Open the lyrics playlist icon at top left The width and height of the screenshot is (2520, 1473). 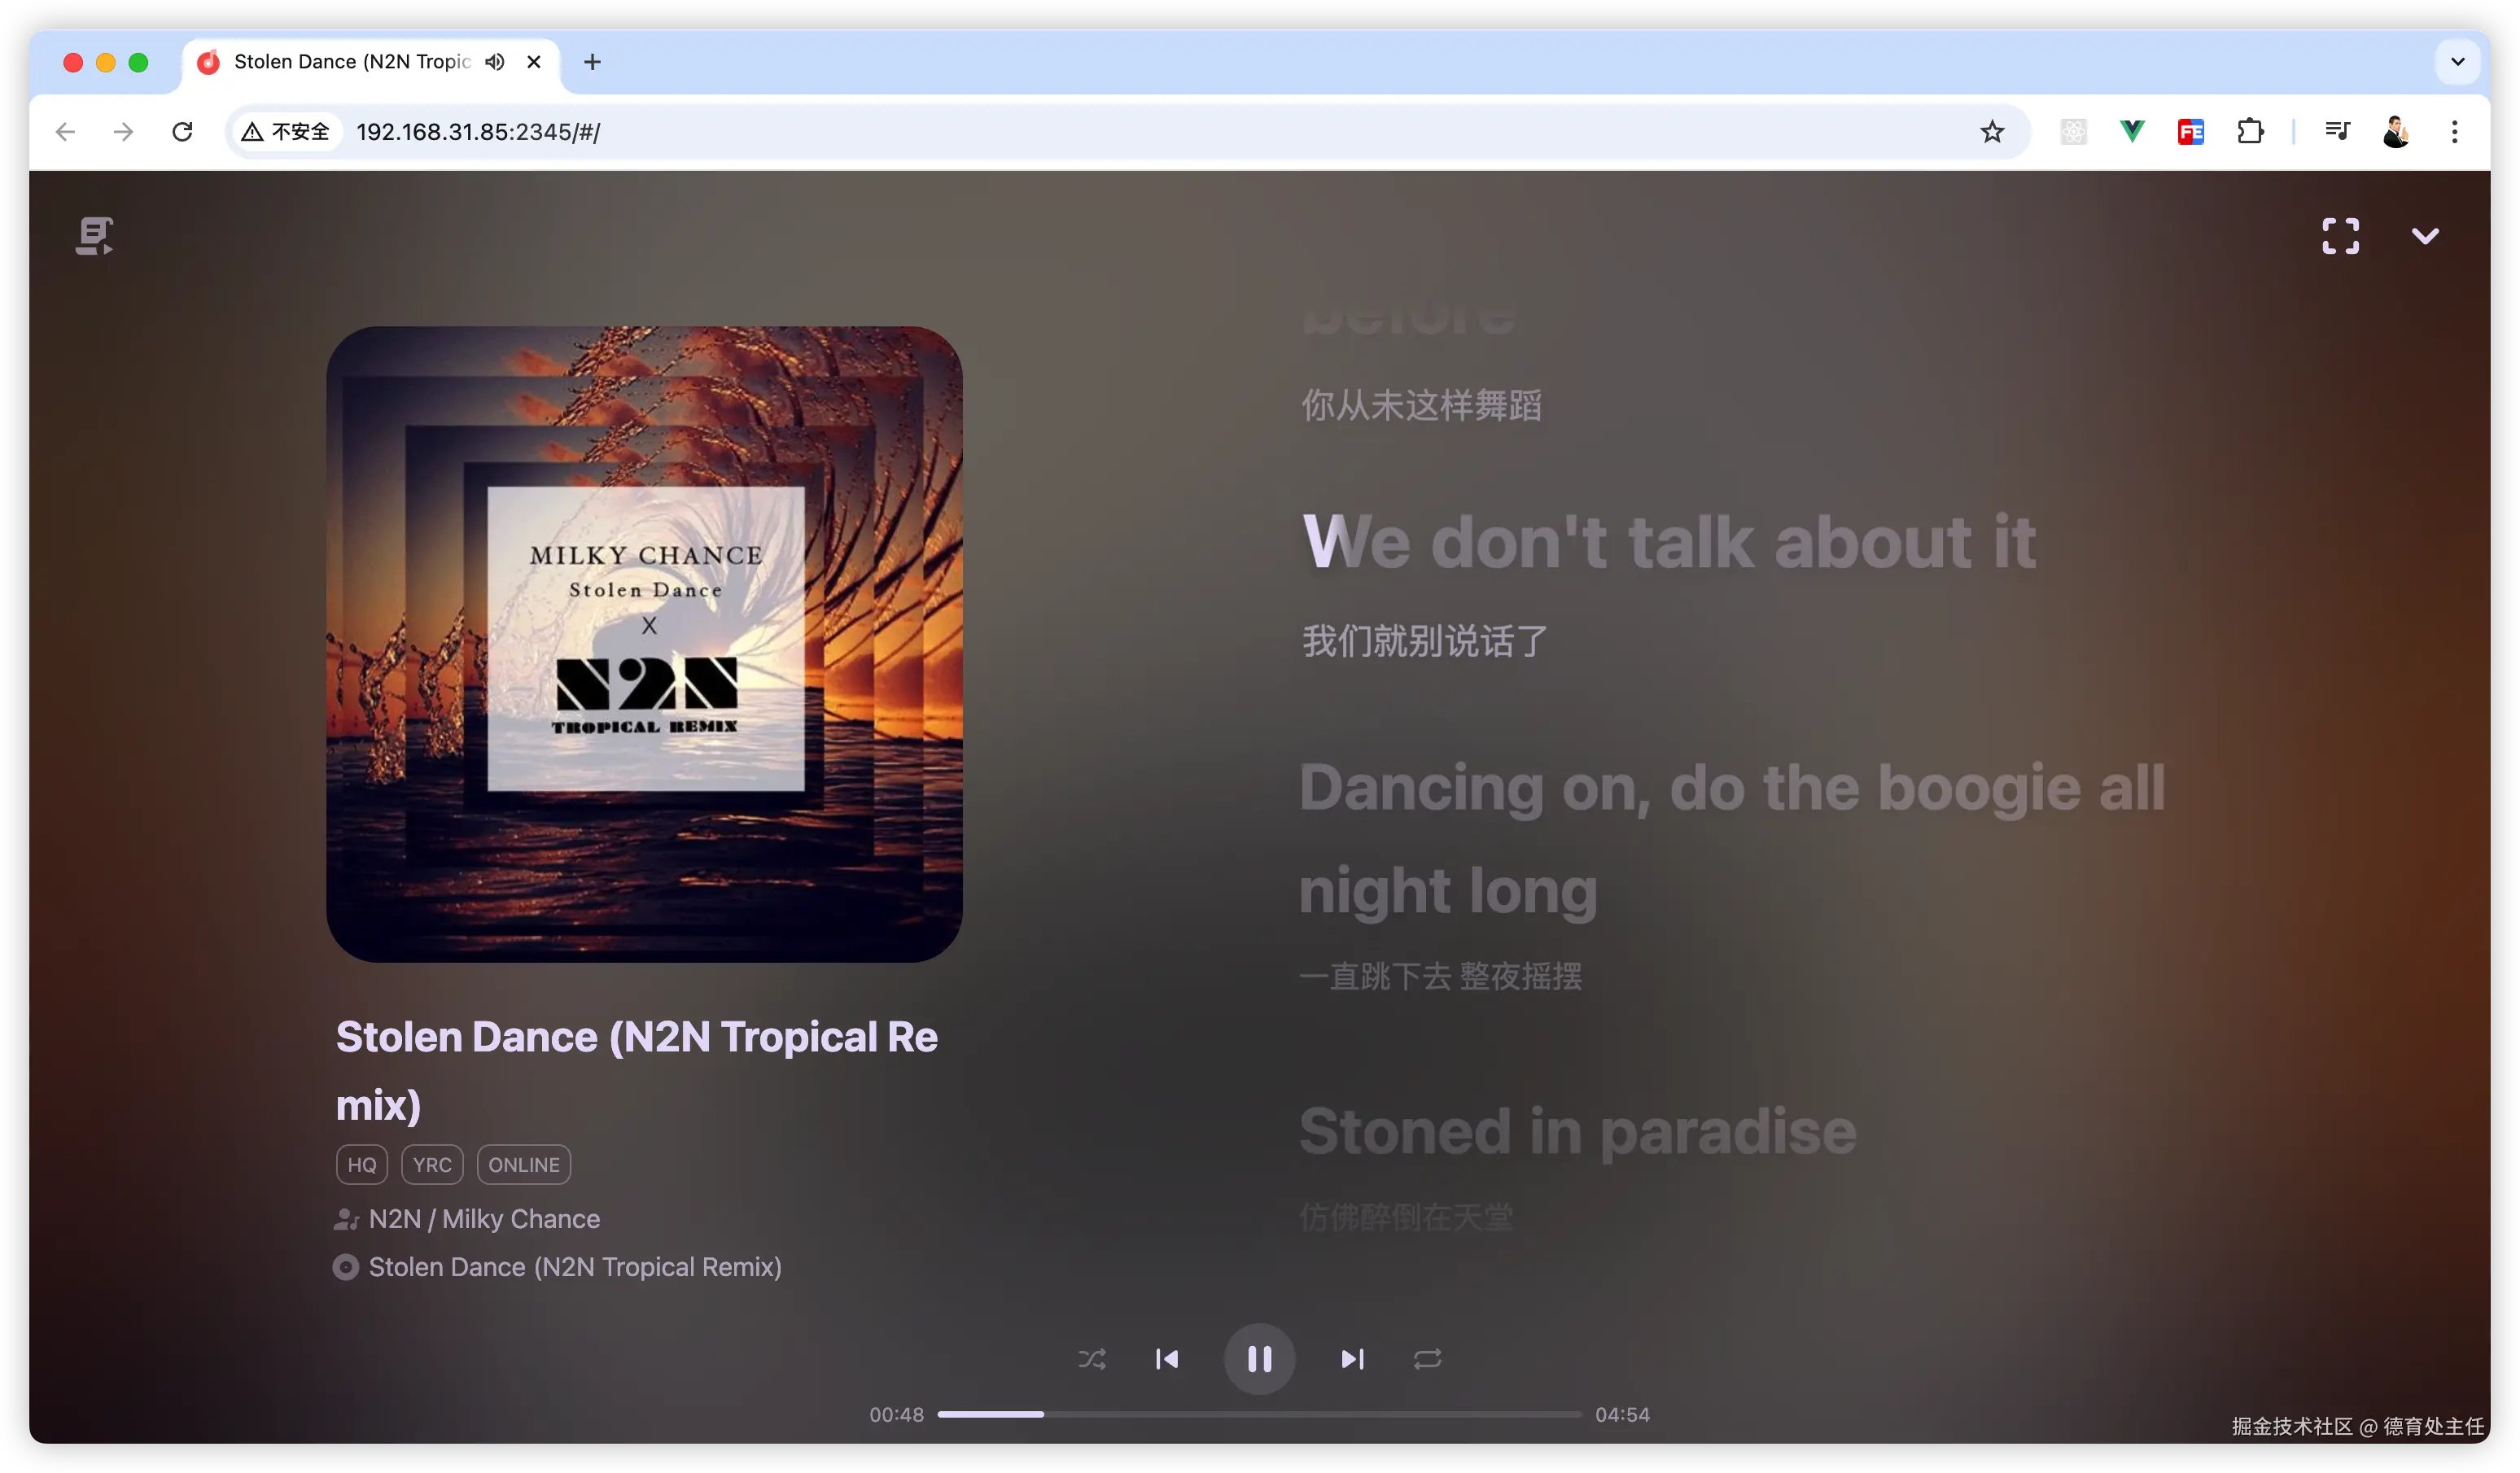point(94,236)
